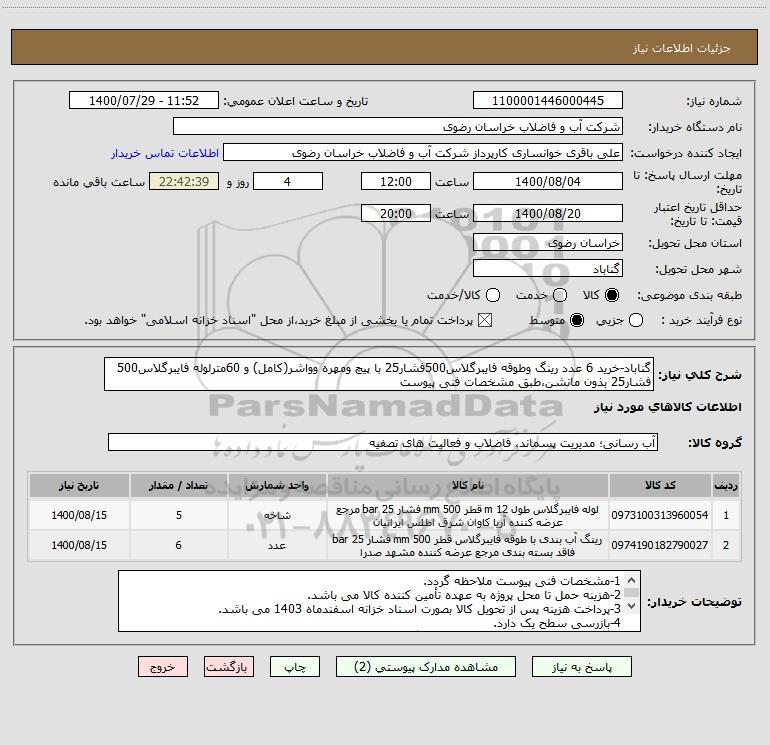Click the sealing ring item name cell
The height and width of the screenshot is (745, 770).
pyautogui.click(x=468, y=545)
